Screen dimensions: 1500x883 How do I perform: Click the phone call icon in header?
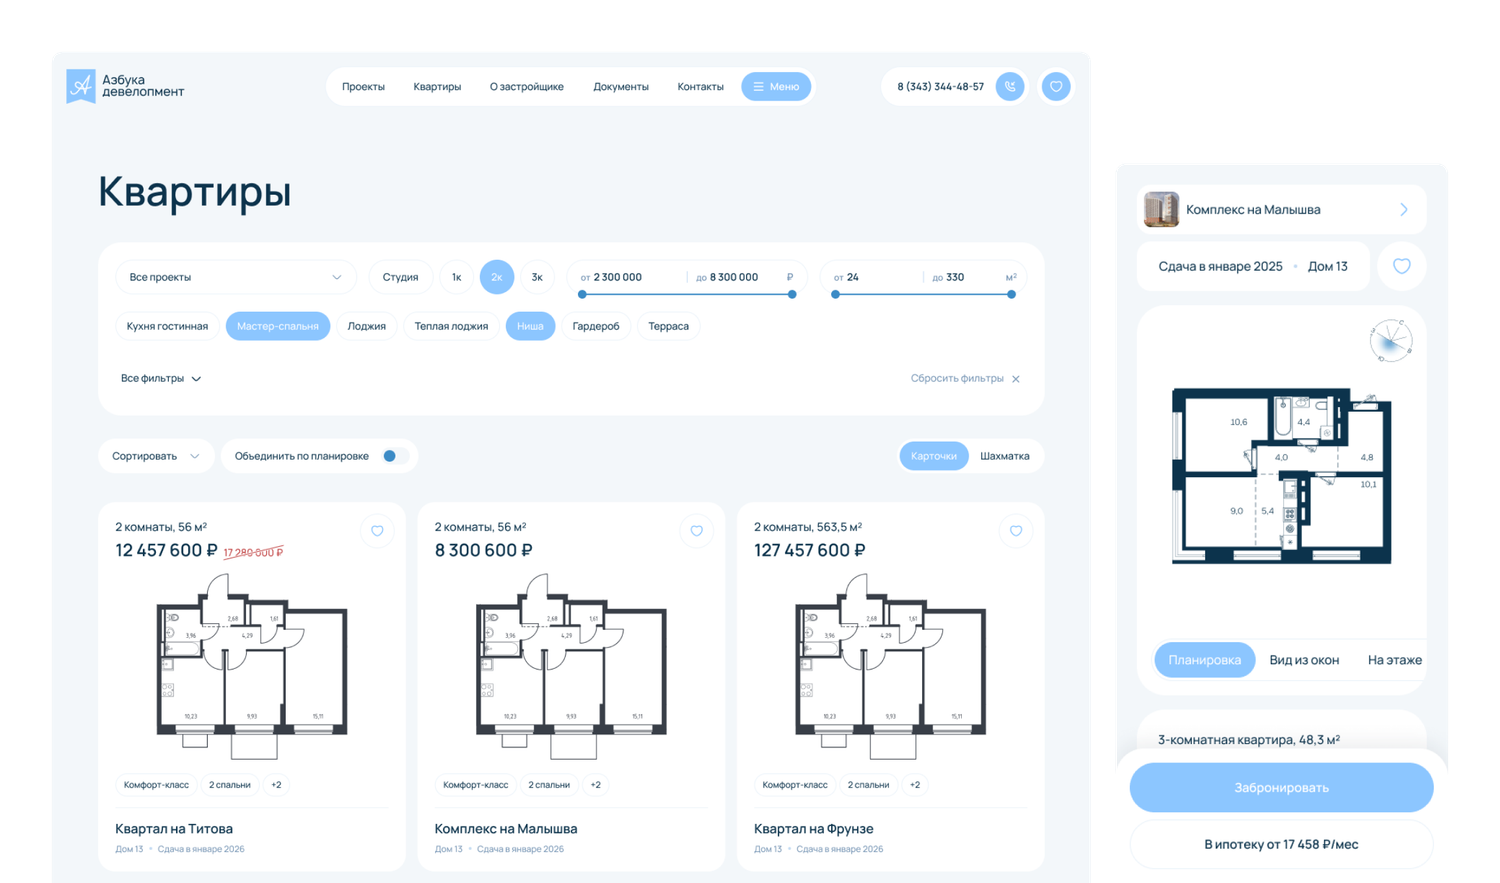1010,87
